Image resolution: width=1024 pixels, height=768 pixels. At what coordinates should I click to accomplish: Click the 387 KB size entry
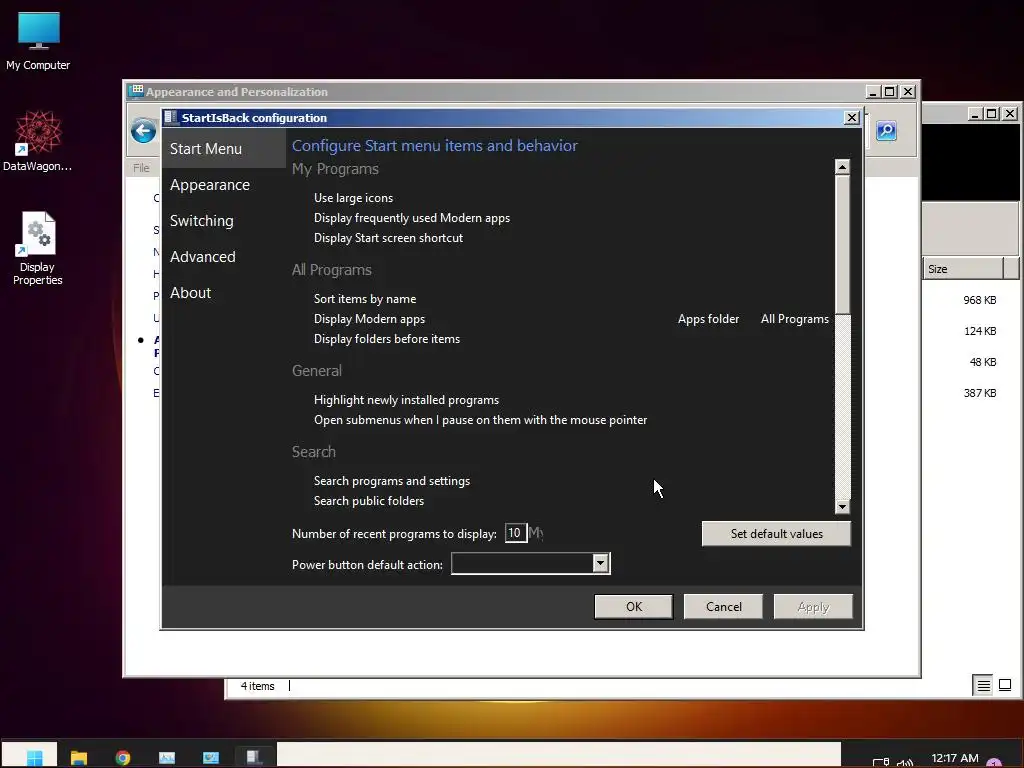click(x=980, y=393)
